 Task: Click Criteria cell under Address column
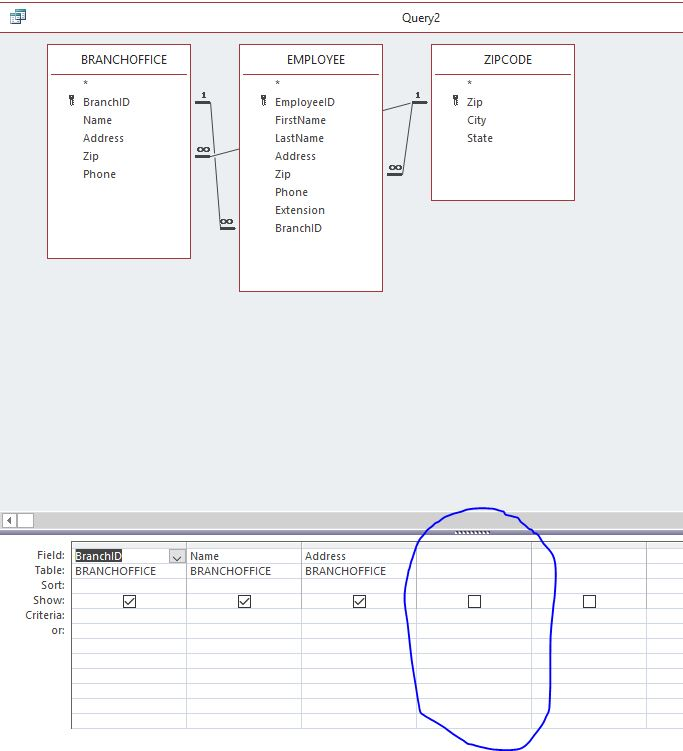pyautogui.click(x=359, y=616)
